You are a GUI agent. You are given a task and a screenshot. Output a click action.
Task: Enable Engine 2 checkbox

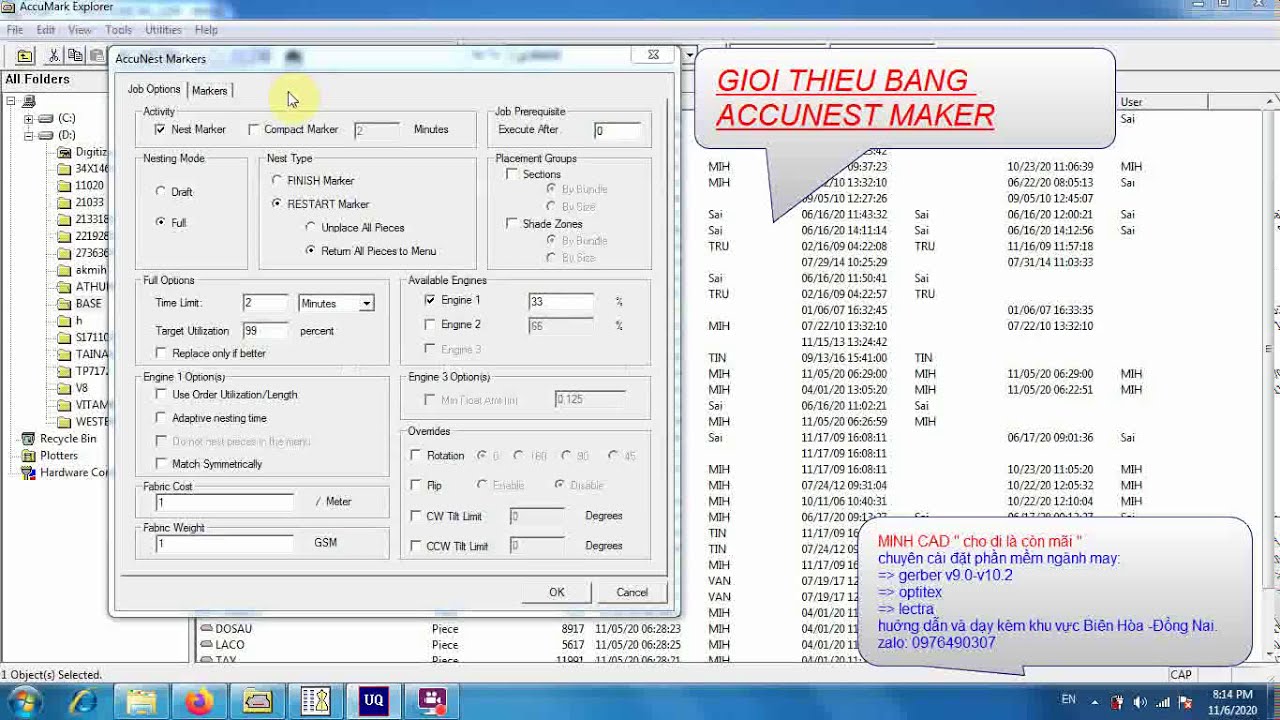[430, 324]
